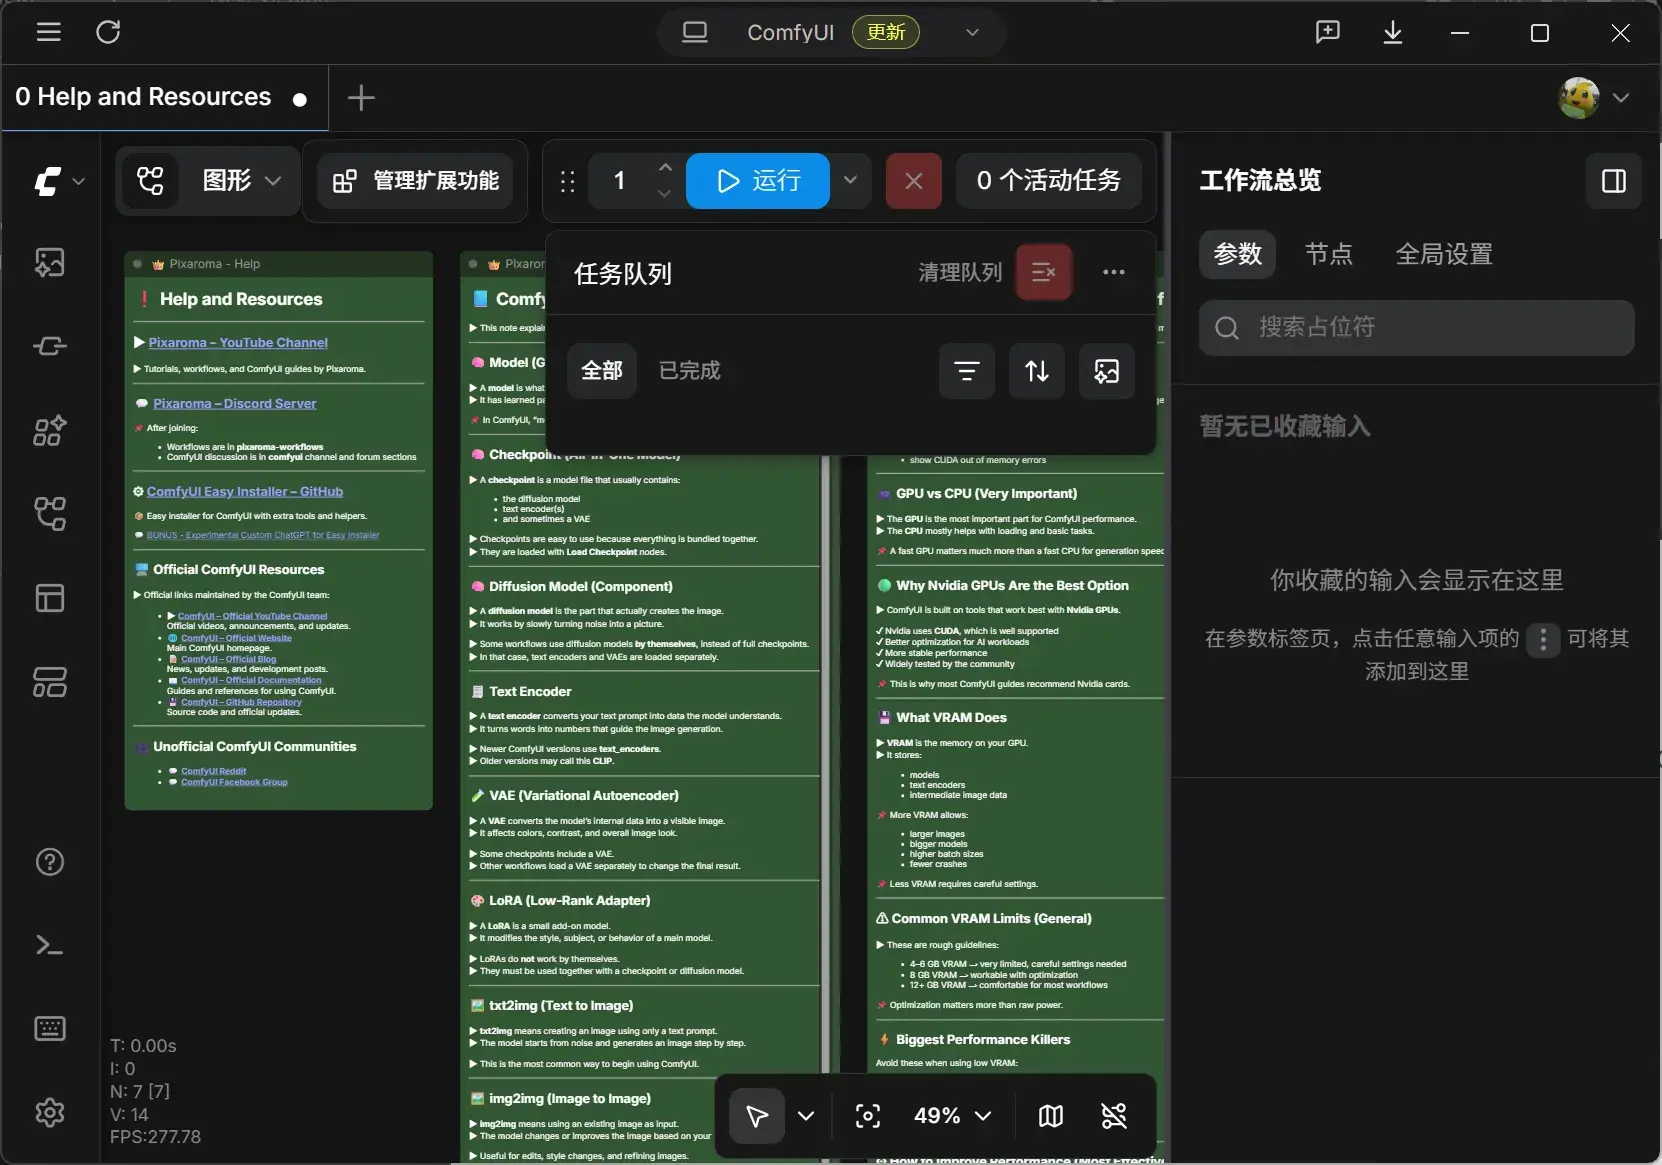1662x1165 pixels.
Task: Open the Pixaroma – YouTube Channel link
Action: coord(238,342)
